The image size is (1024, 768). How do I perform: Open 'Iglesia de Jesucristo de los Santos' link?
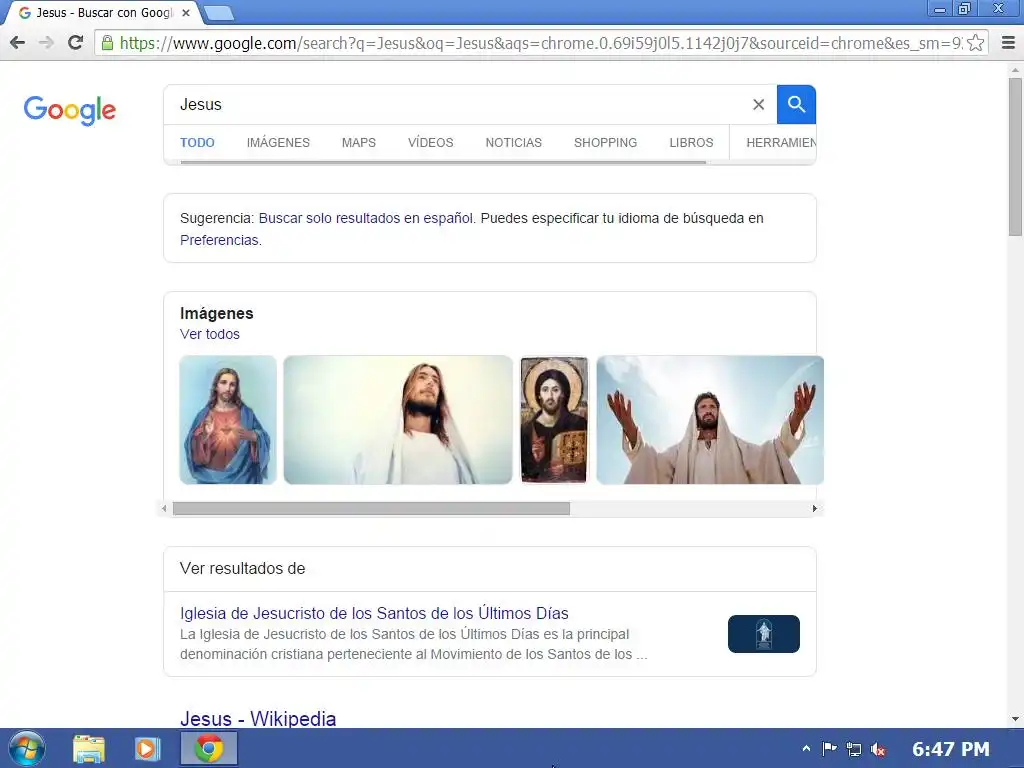pyautogui.click(x=374, y=613)
